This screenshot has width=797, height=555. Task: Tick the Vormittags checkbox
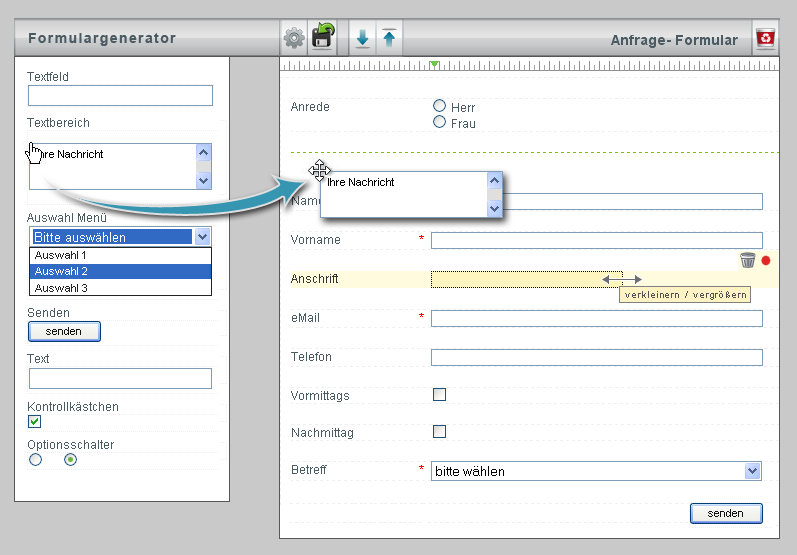click(439, 394)
